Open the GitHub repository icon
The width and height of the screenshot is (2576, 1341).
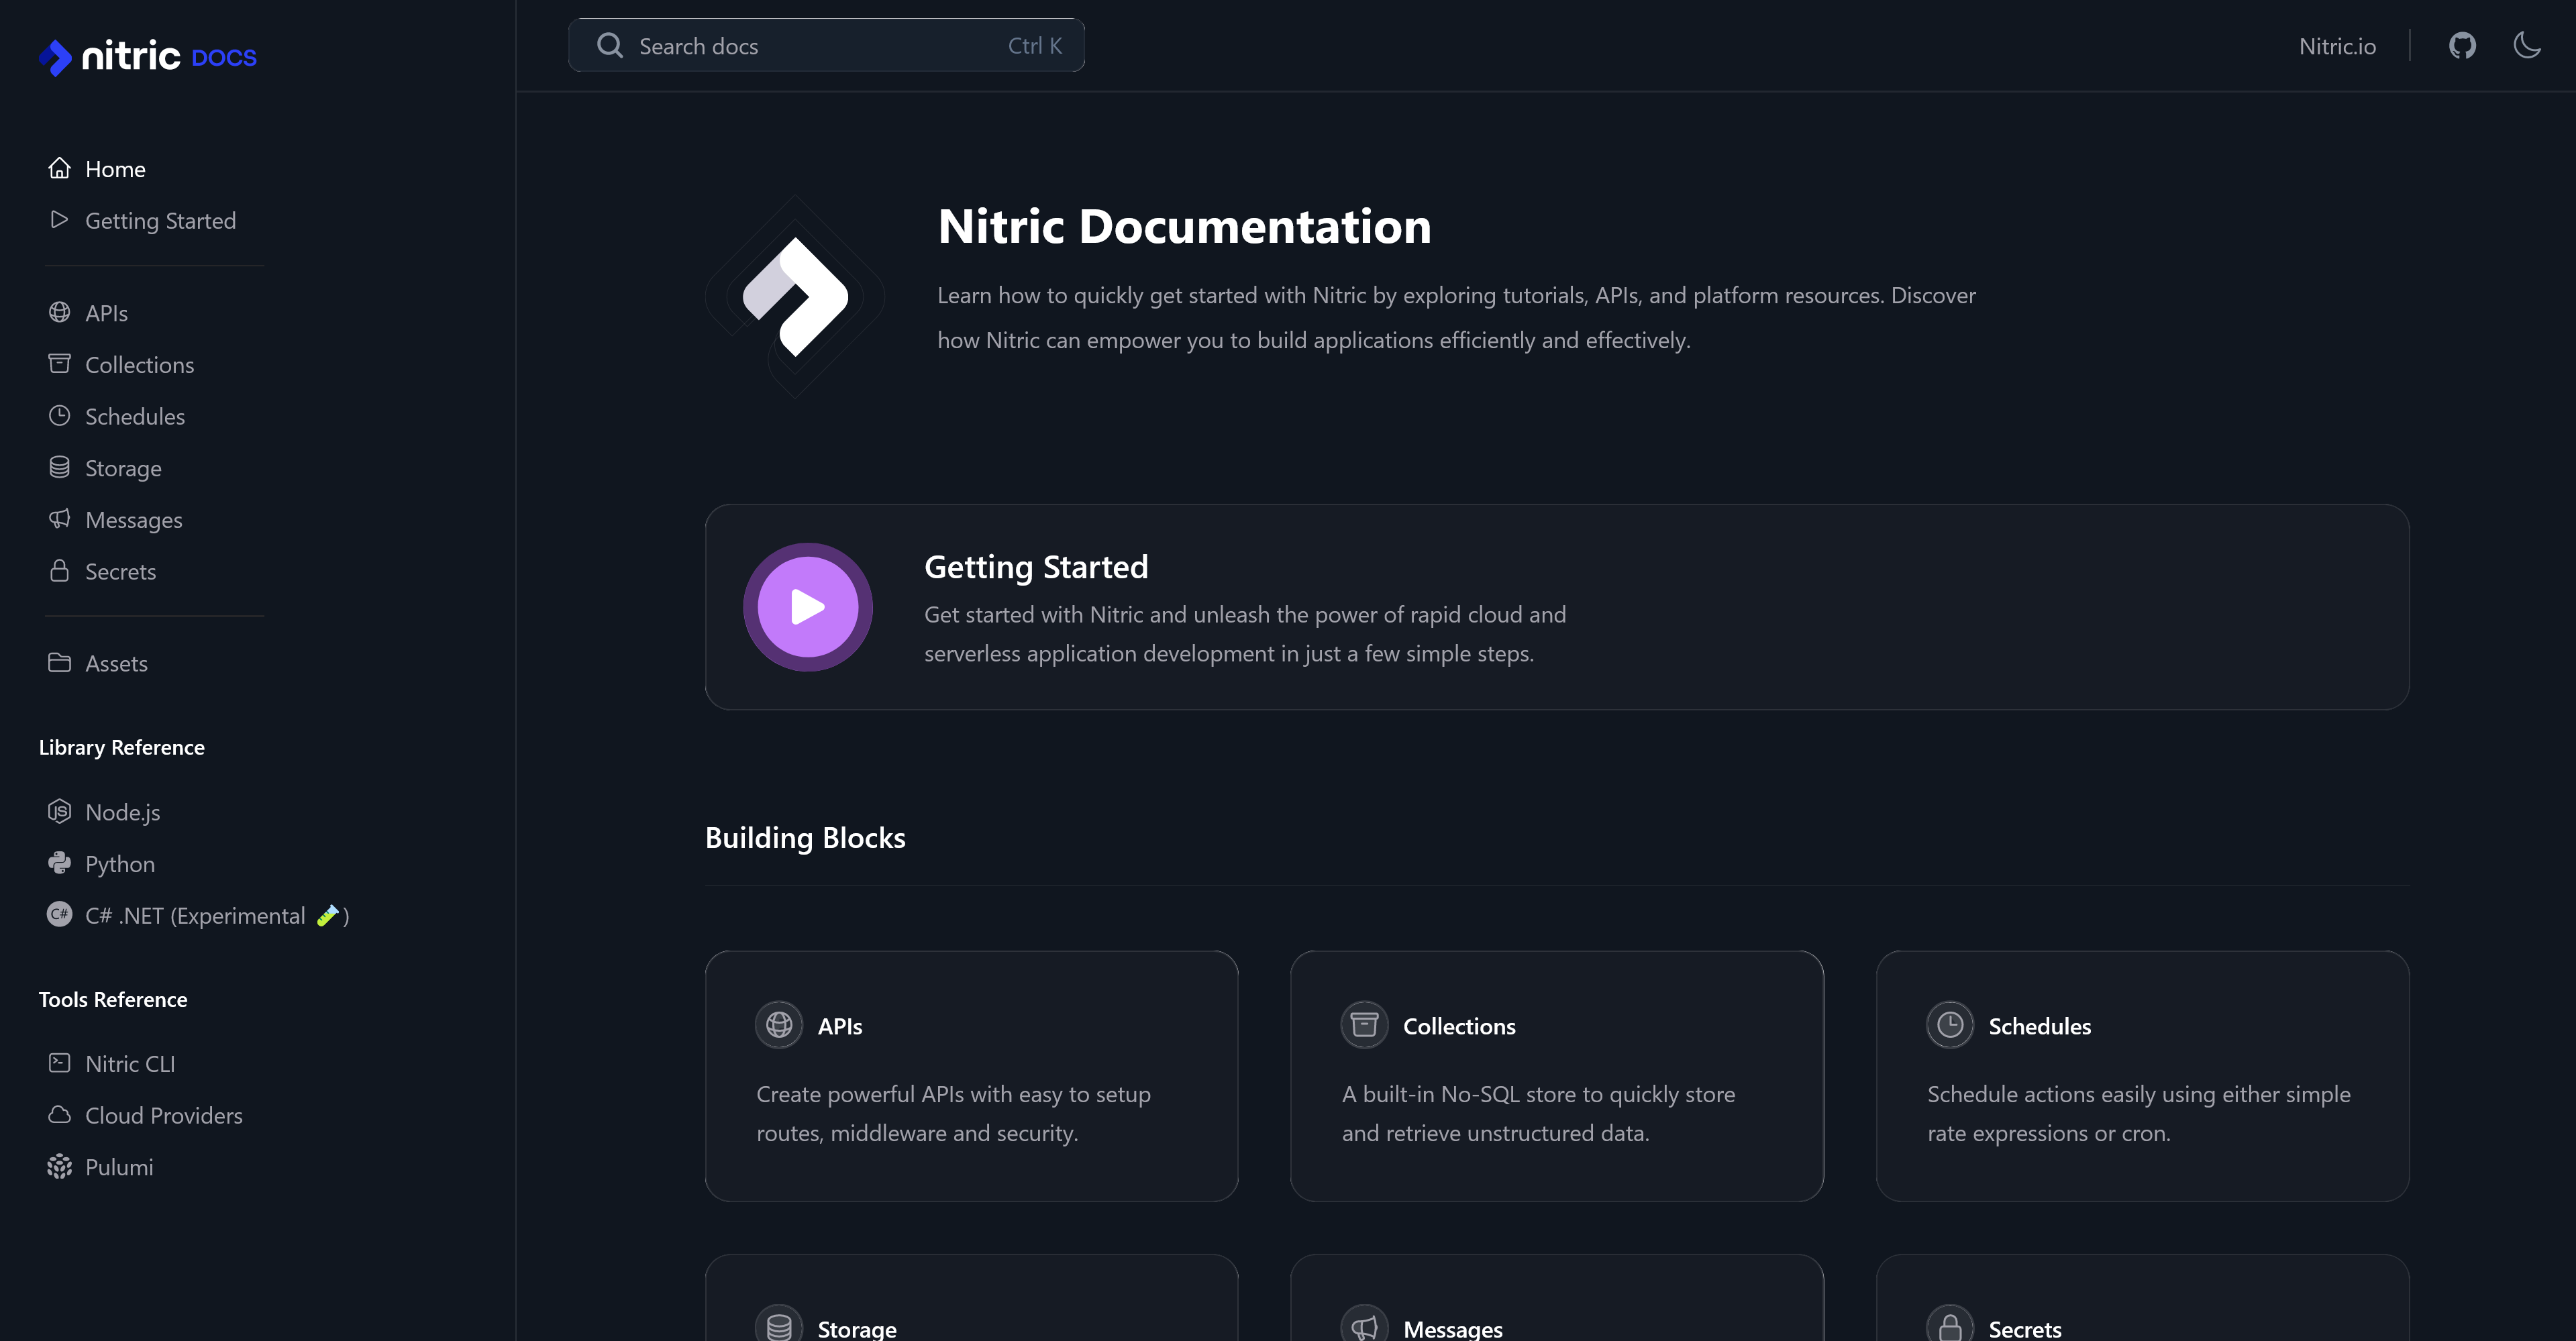(2462, 45)
